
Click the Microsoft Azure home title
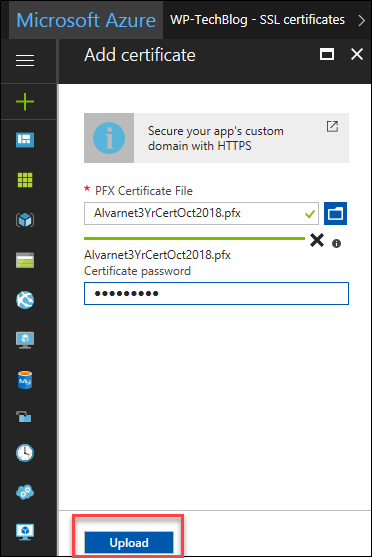(x=86, y=20)
